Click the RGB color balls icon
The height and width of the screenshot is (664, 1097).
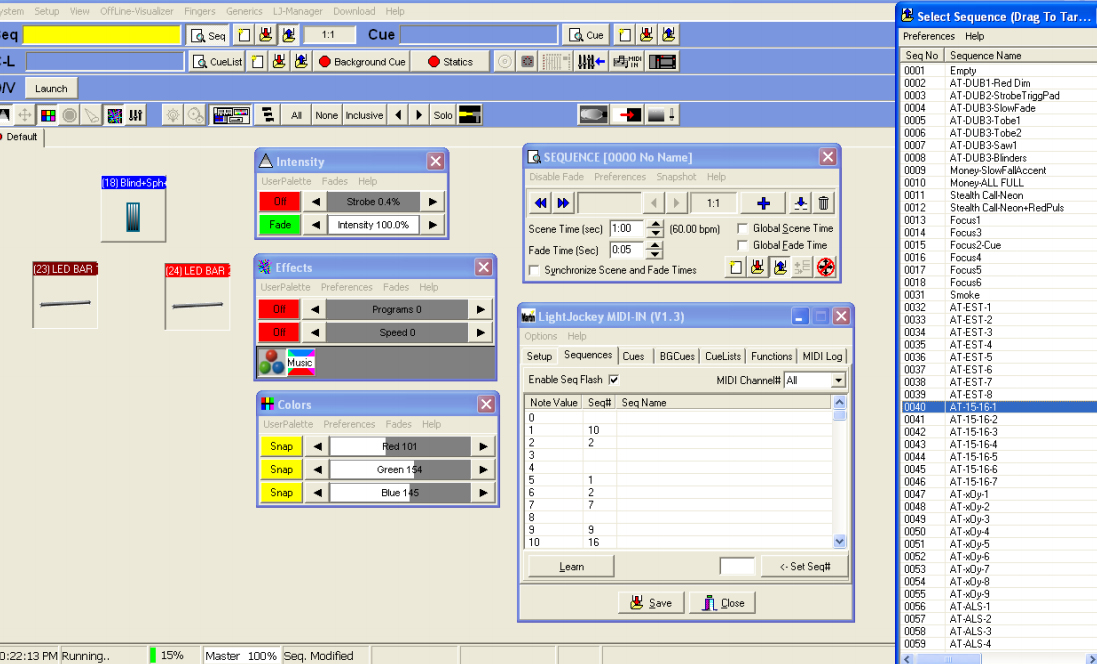pyautogui.click(x=271, y=362)
